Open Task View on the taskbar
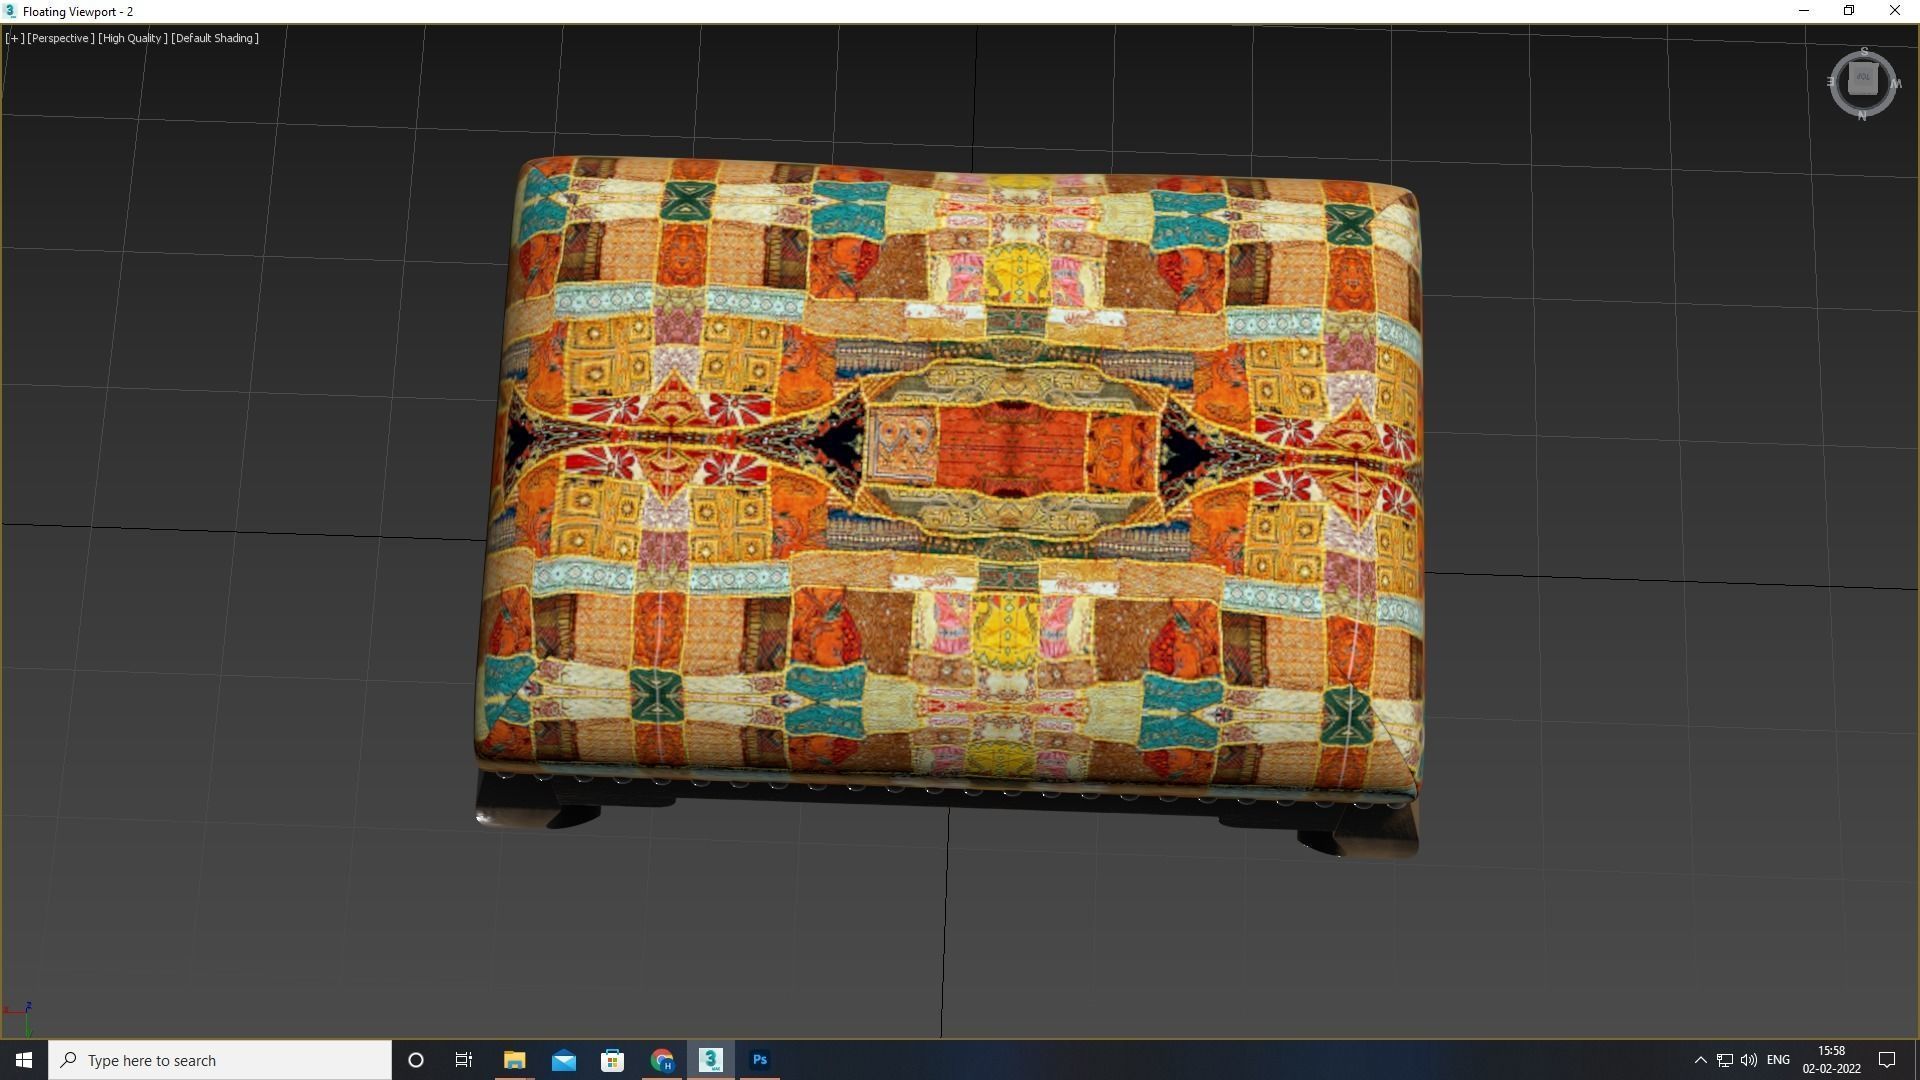Screen dimensions: 1920x1080 pos(464,1060)
